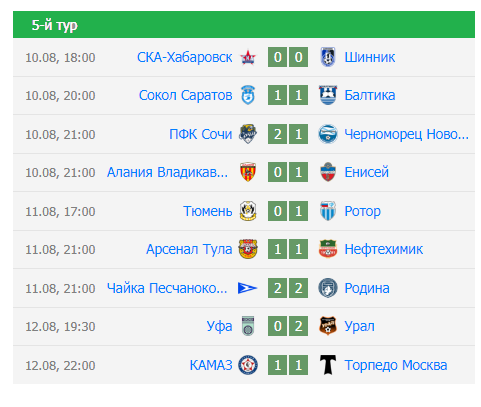Click the КАМАЗ round team logo

point(248,365)
